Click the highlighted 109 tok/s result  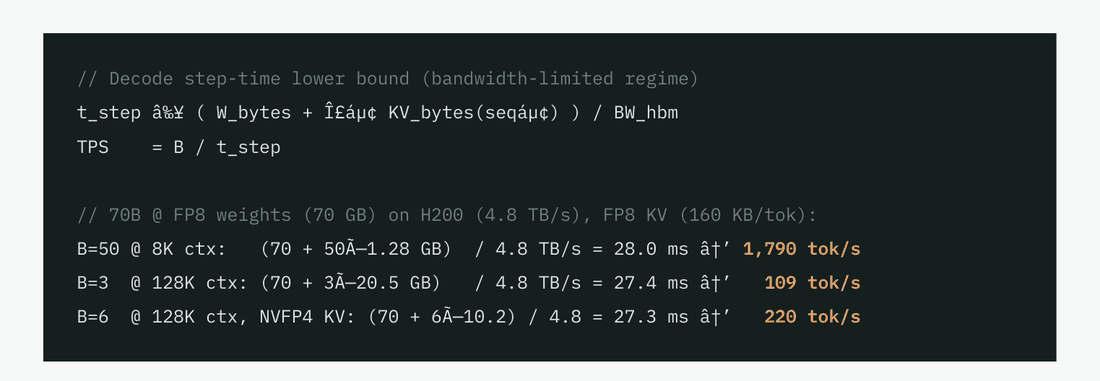click(812, 283)
